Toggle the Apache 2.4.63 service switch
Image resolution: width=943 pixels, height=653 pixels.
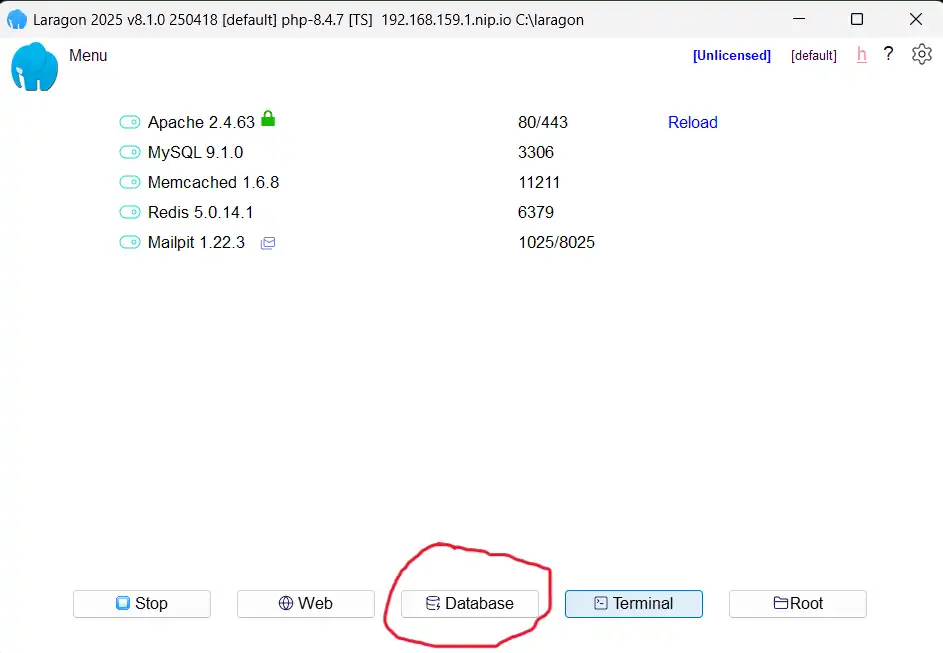click(130, 122)
